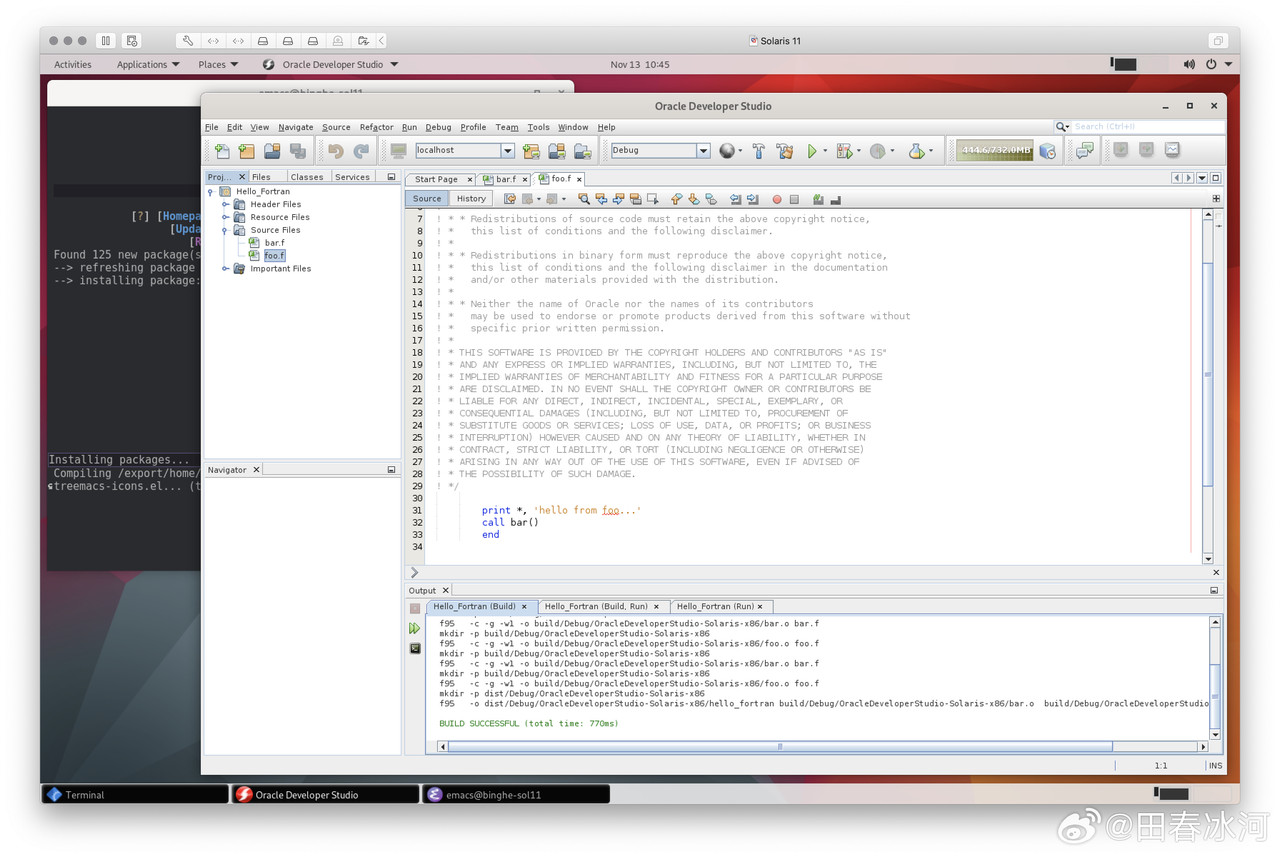Screen dimensions: 1280x857
Task: Open the localhost build host dropdown
Action: click(x=508, y=150)
